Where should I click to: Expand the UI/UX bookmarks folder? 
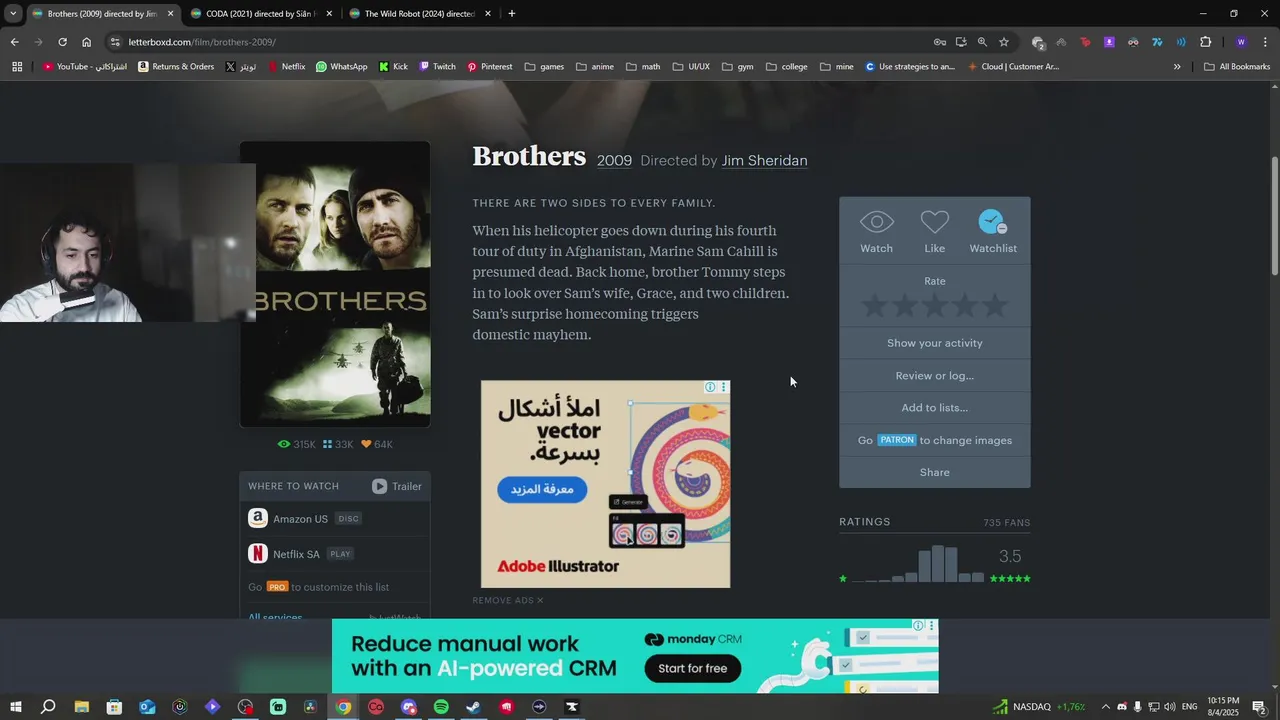click(x=691, y=67)
